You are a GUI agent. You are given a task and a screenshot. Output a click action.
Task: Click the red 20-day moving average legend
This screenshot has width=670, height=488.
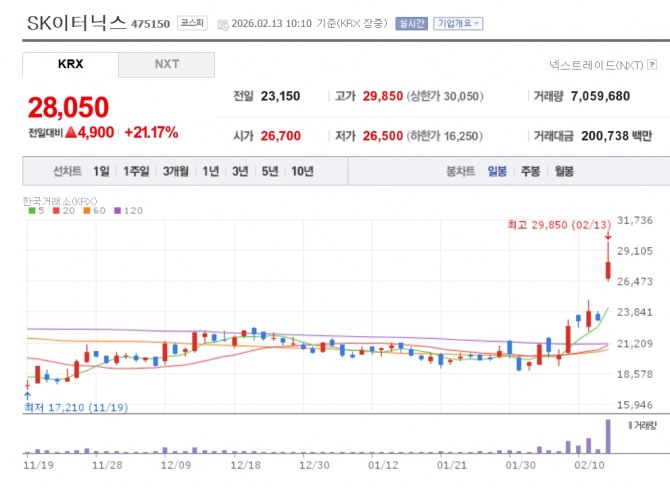[x=64, y=211]
